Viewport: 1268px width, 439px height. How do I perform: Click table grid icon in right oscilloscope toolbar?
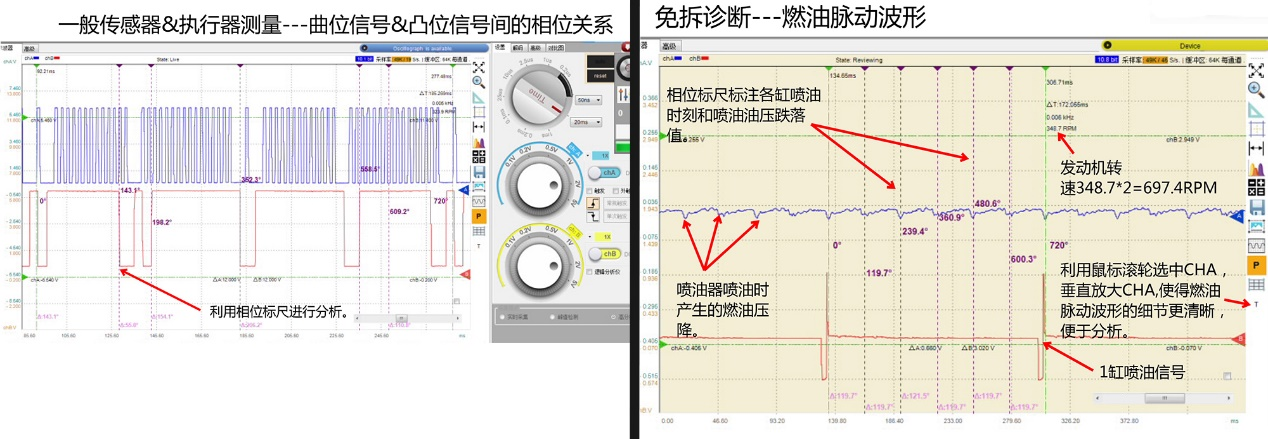coord(1256,285)
